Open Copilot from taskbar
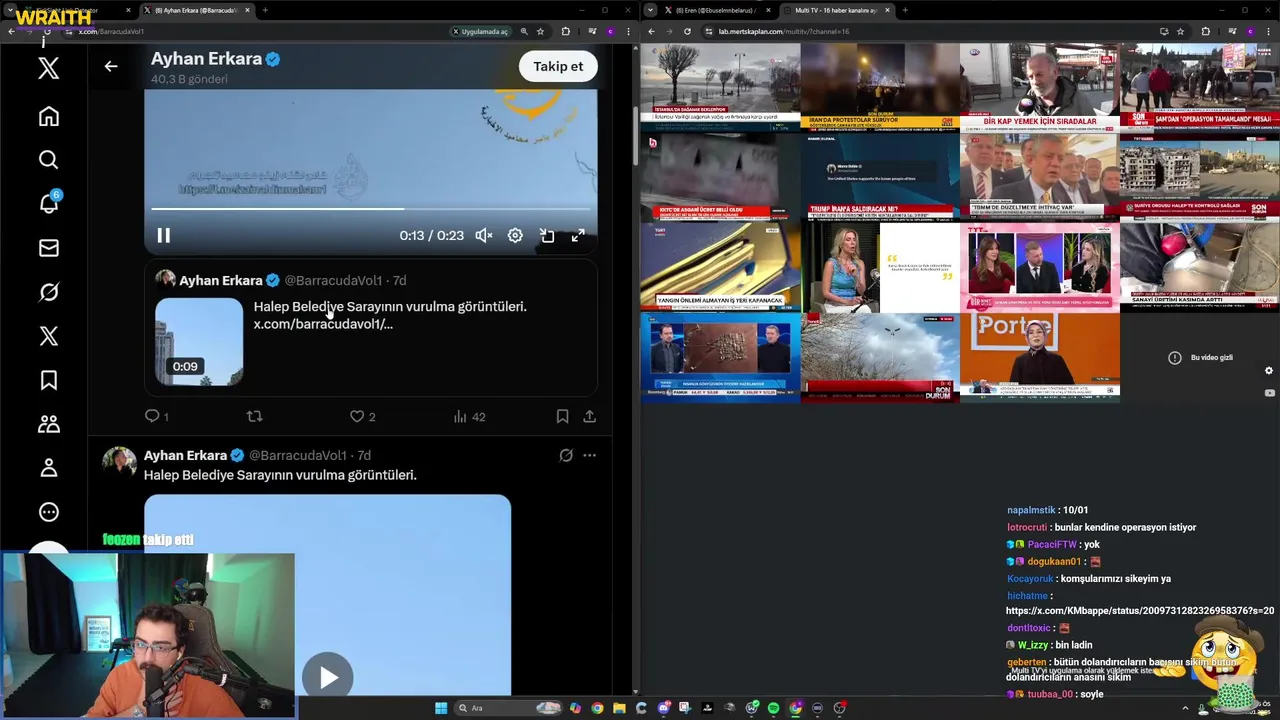Screen dimensions: 1280x720 tap(575, 708)
